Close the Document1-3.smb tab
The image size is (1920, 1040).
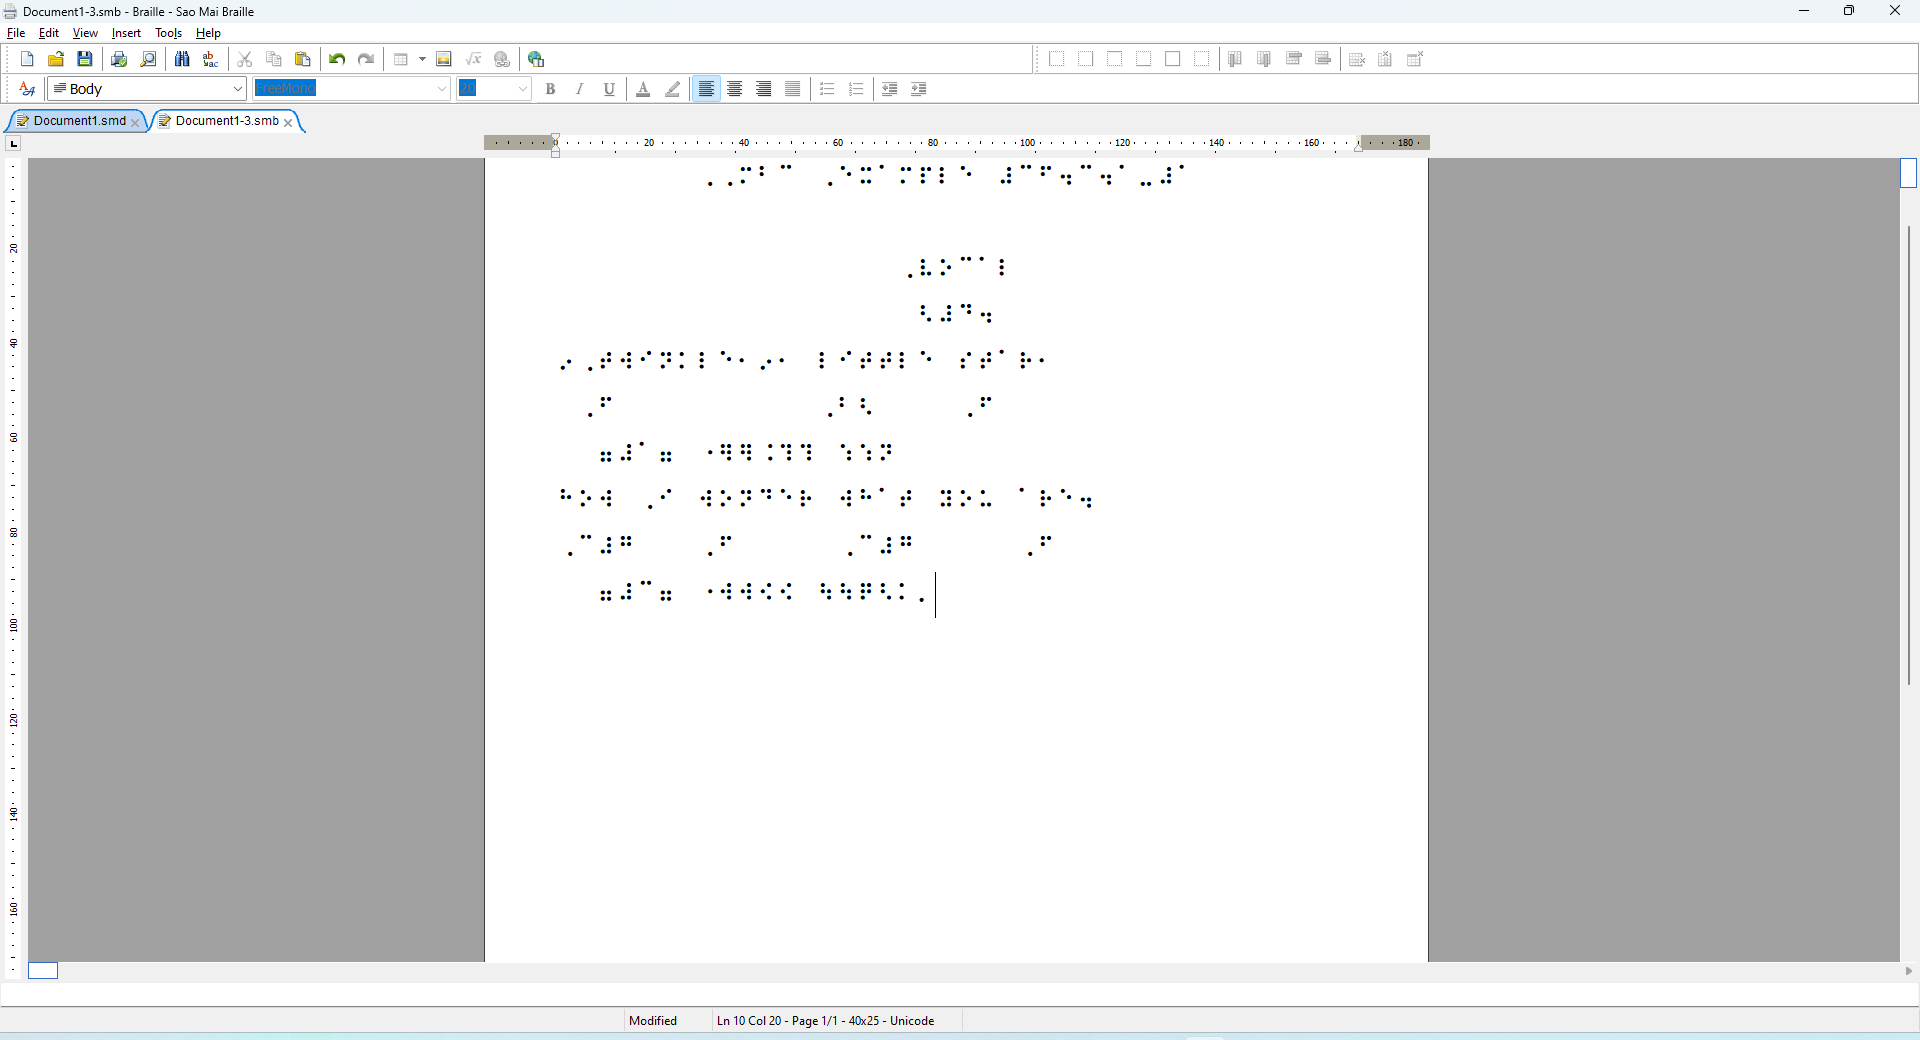point(288,122)
